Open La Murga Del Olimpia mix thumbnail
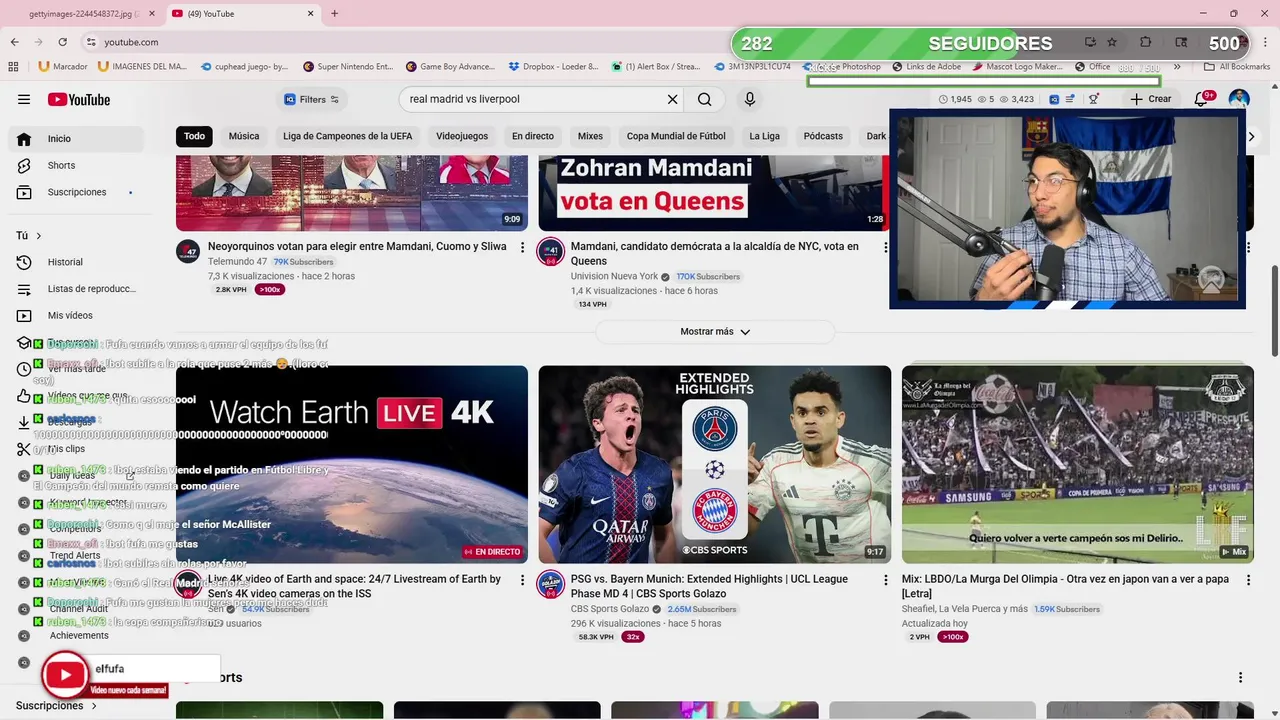The image size is (1280, 720). 1077,464
